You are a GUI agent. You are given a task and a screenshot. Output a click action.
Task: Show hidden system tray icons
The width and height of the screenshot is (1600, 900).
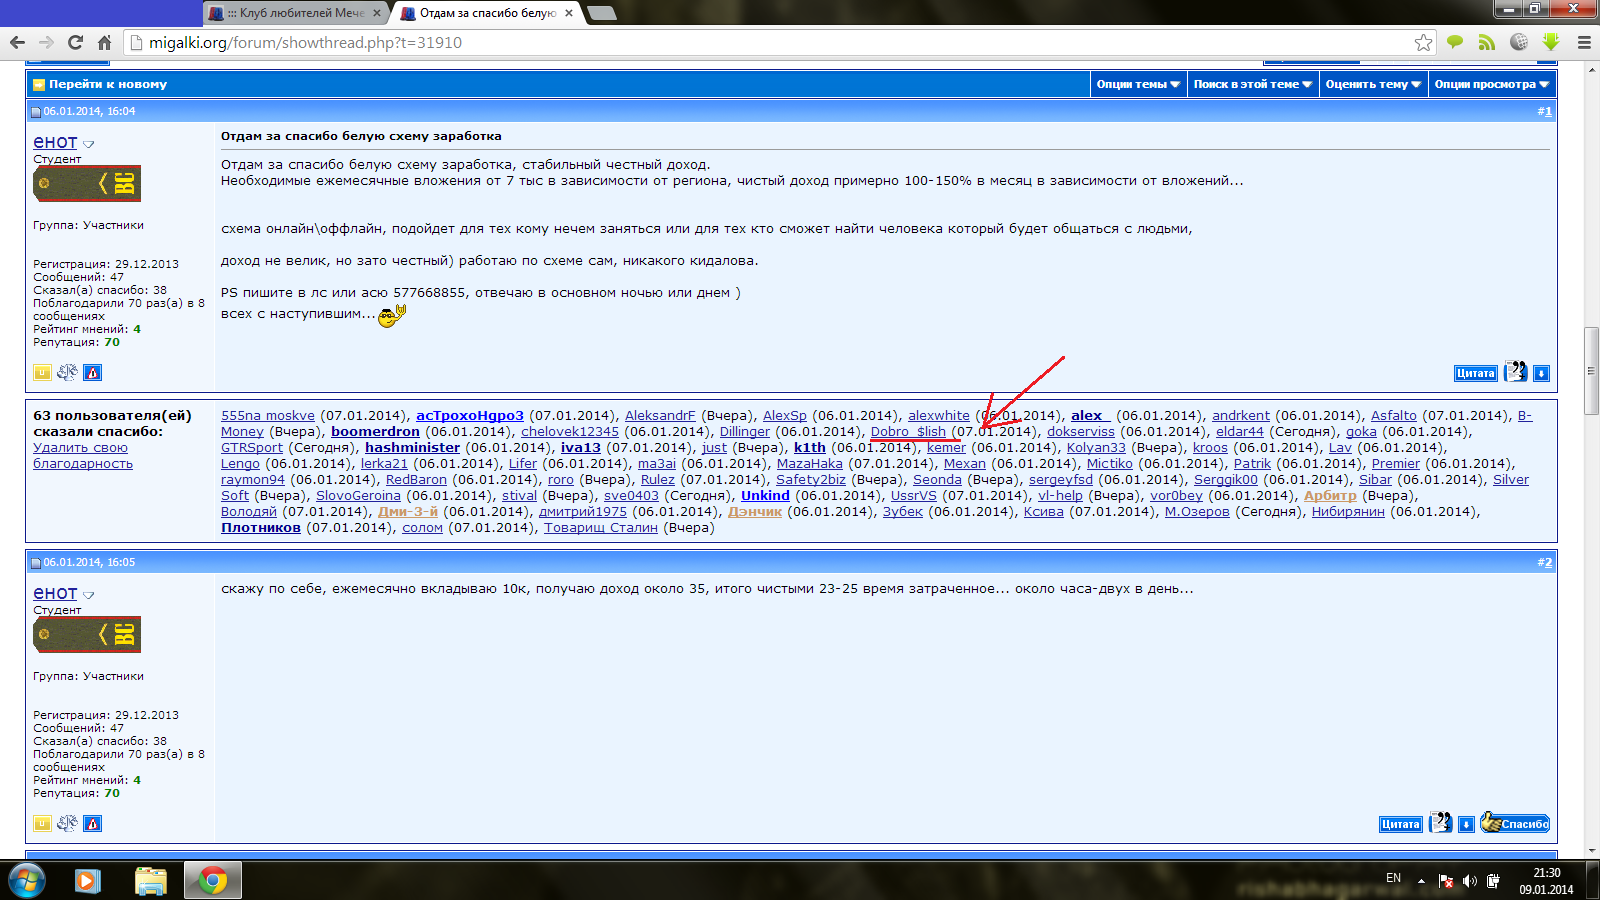pyautogui.click(x=1421, y=881)
